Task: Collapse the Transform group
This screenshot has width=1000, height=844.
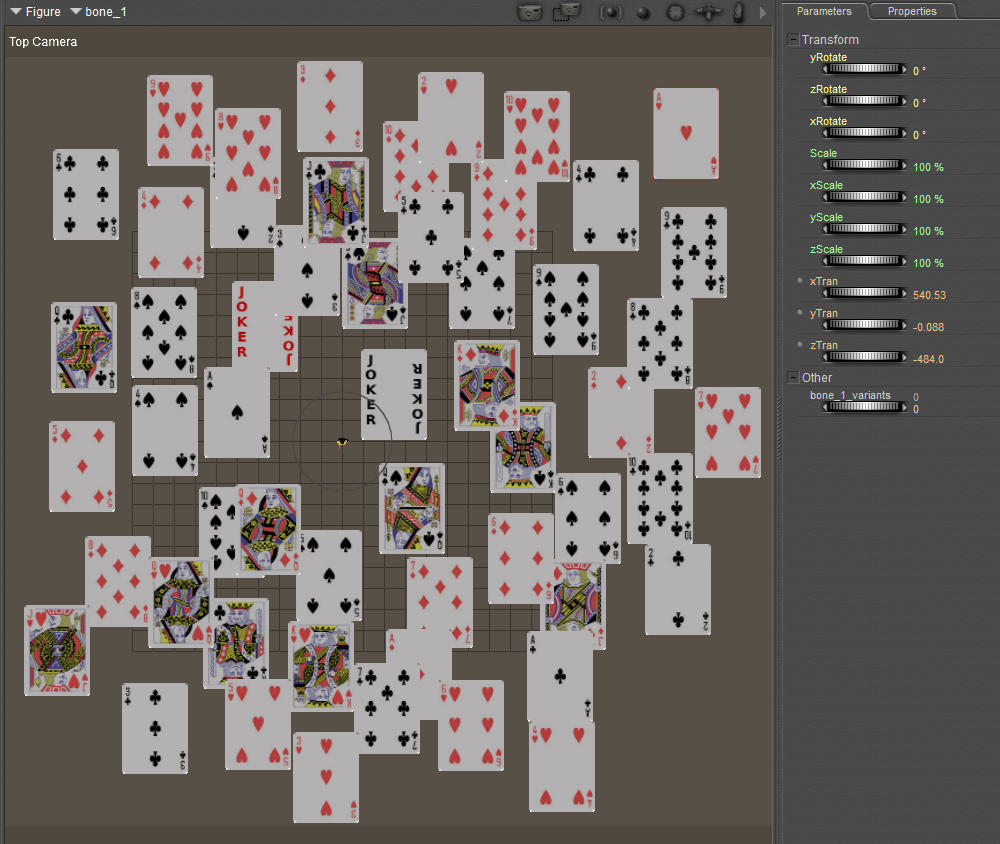Action: click(x=793, y=40)
